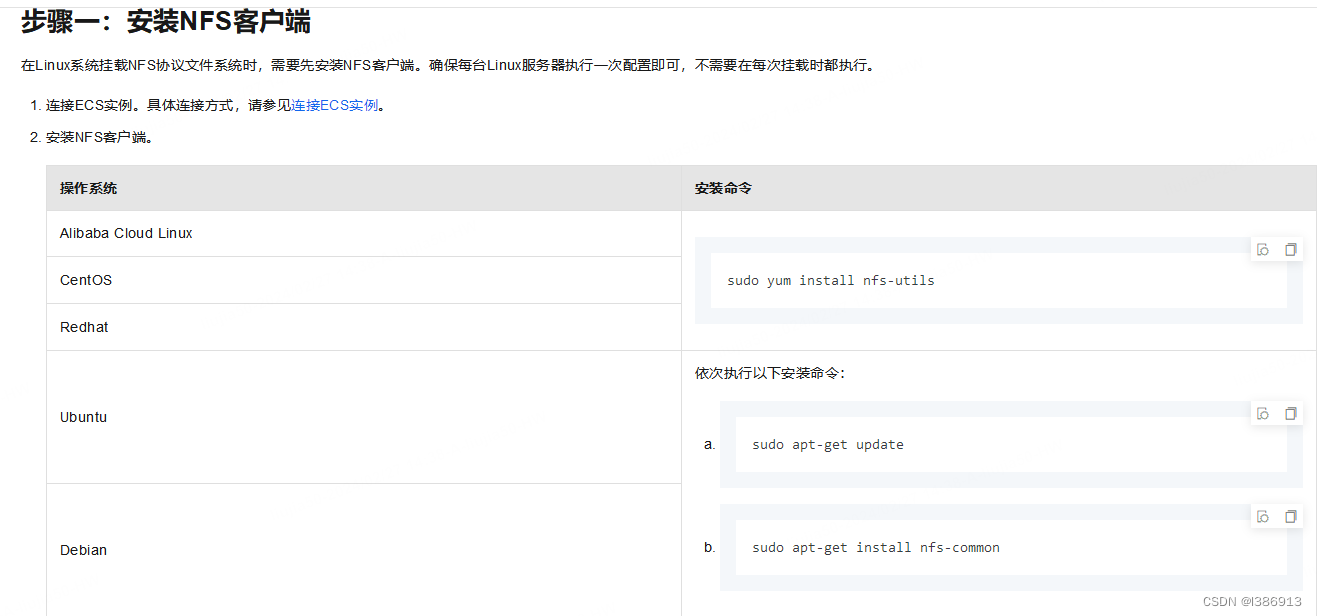Copy the apt-get update command
The width and height of the screenshot is (1317, 616).
(x=1290, y=414)
